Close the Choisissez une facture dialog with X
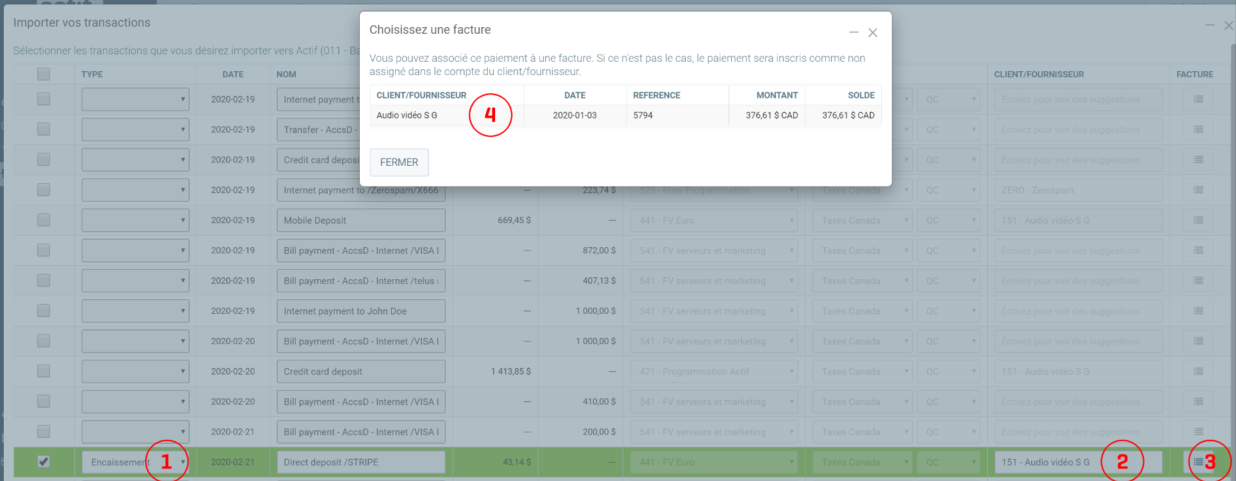 [x=873, y=33]
